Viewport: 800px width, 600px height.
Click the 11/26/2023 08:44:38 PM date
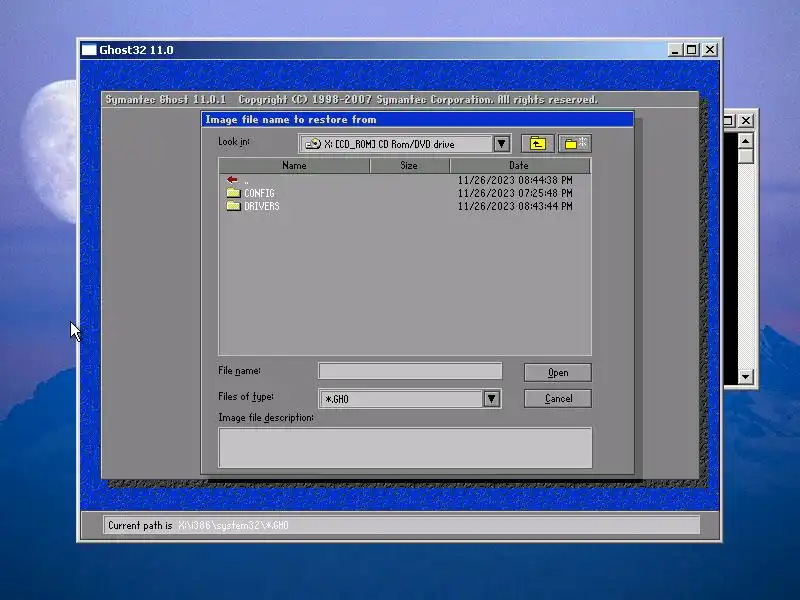[x=515, y=180]
